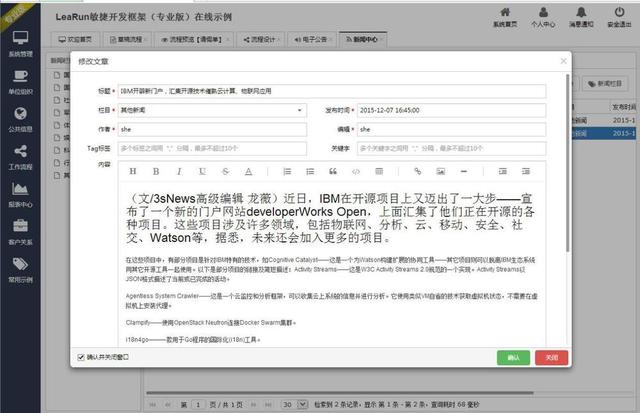
Task: Click the red 关闭 button
Action: point(551,357)
